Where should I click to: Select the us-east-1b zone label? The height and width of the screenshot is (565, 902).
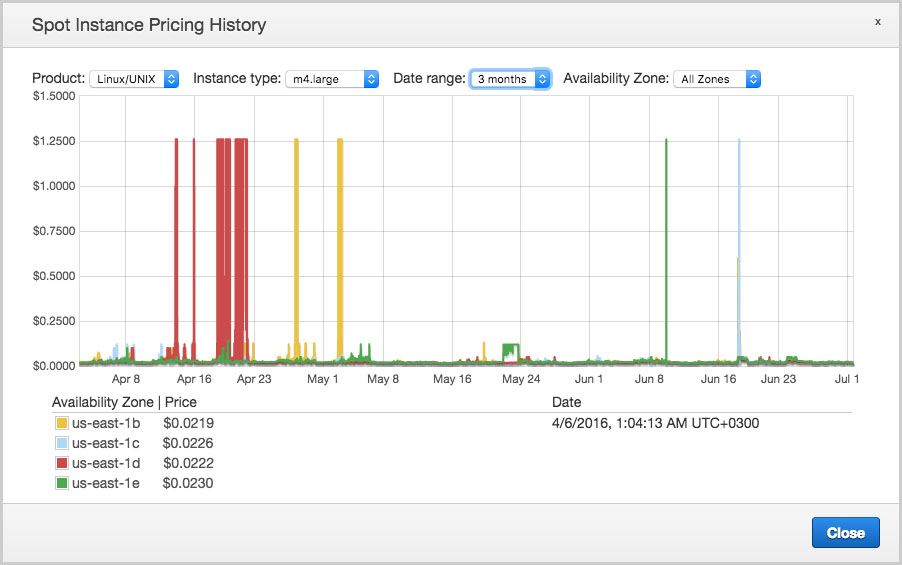(106, 423)
